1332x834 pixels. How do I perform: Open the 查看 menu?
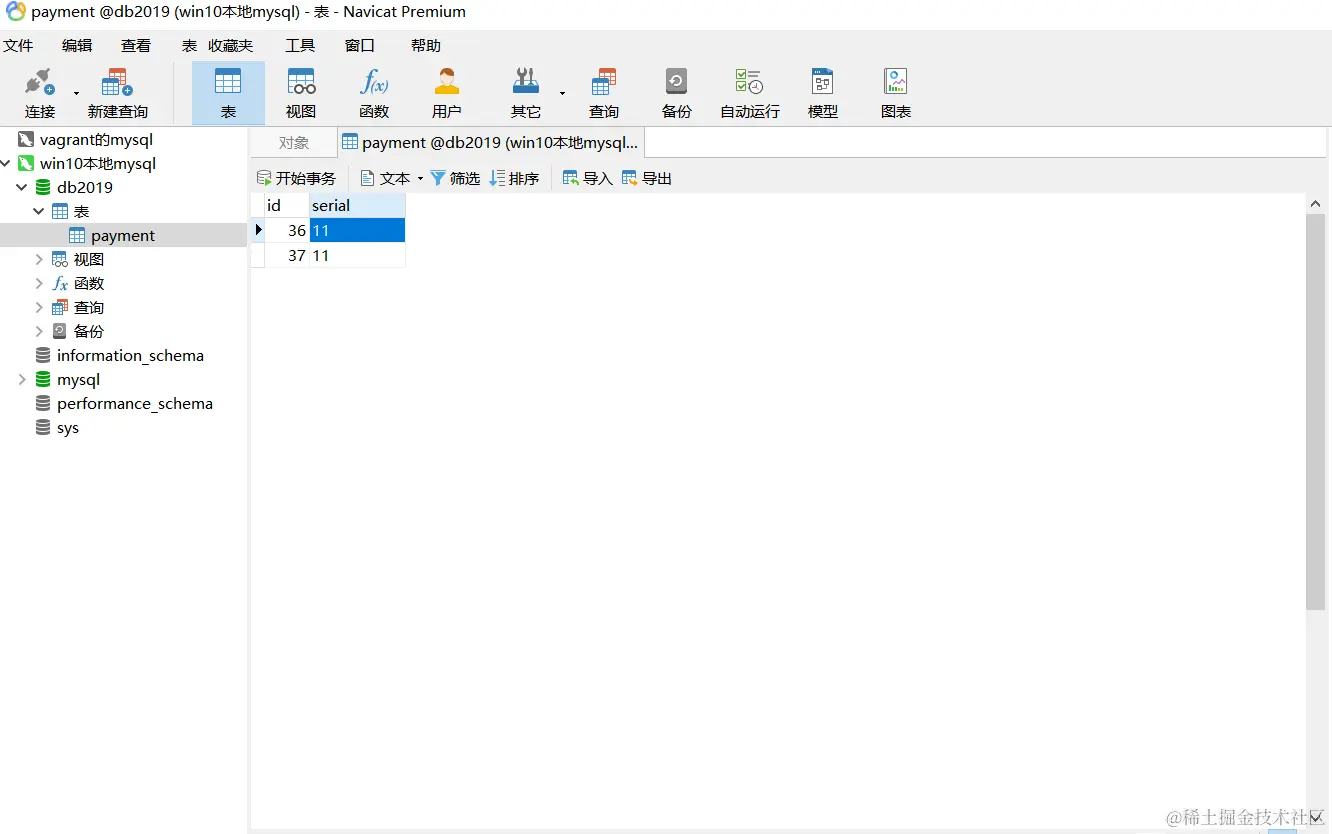point(136,45)
